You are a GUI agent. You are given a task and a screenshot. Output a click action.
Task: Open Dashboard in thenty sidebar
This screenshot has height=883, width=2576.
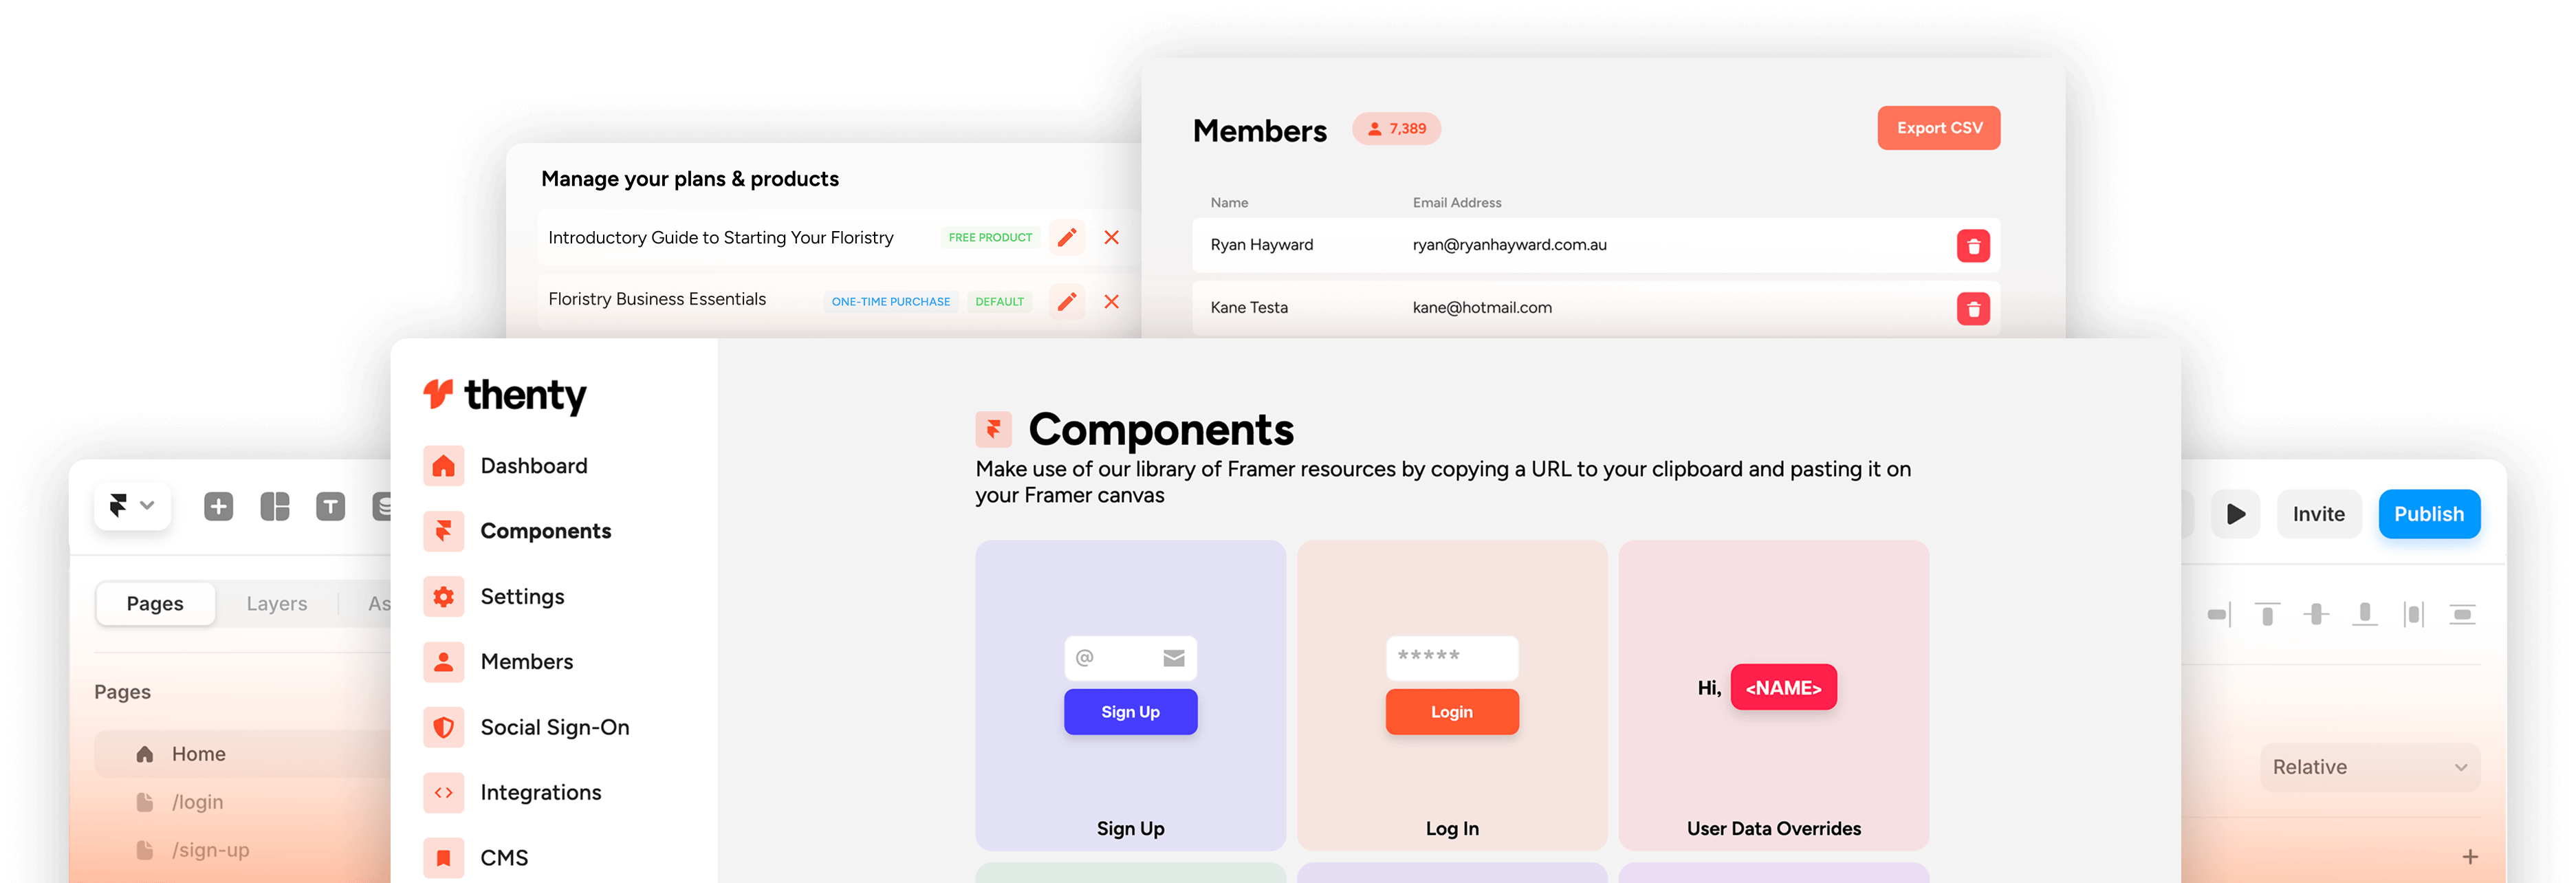pos(534,466)
